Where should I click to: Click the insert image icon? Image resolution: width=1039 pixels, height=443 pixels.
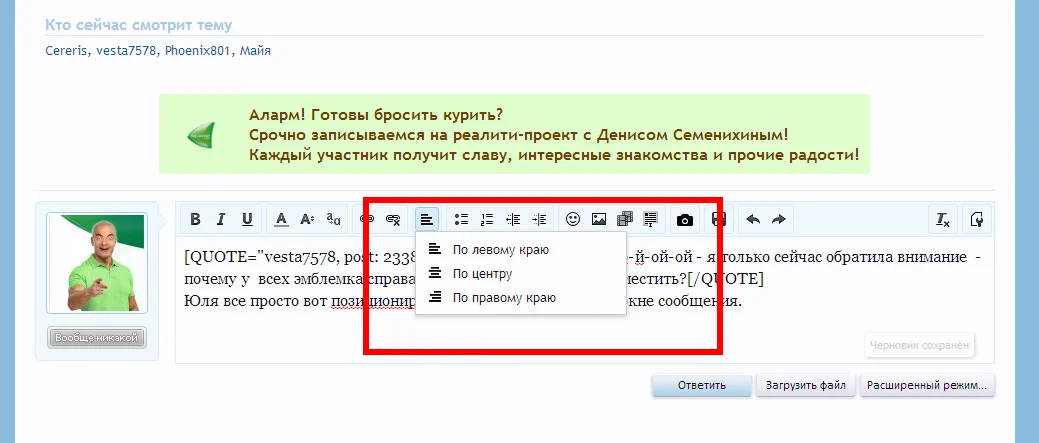[x=599, y=220]
